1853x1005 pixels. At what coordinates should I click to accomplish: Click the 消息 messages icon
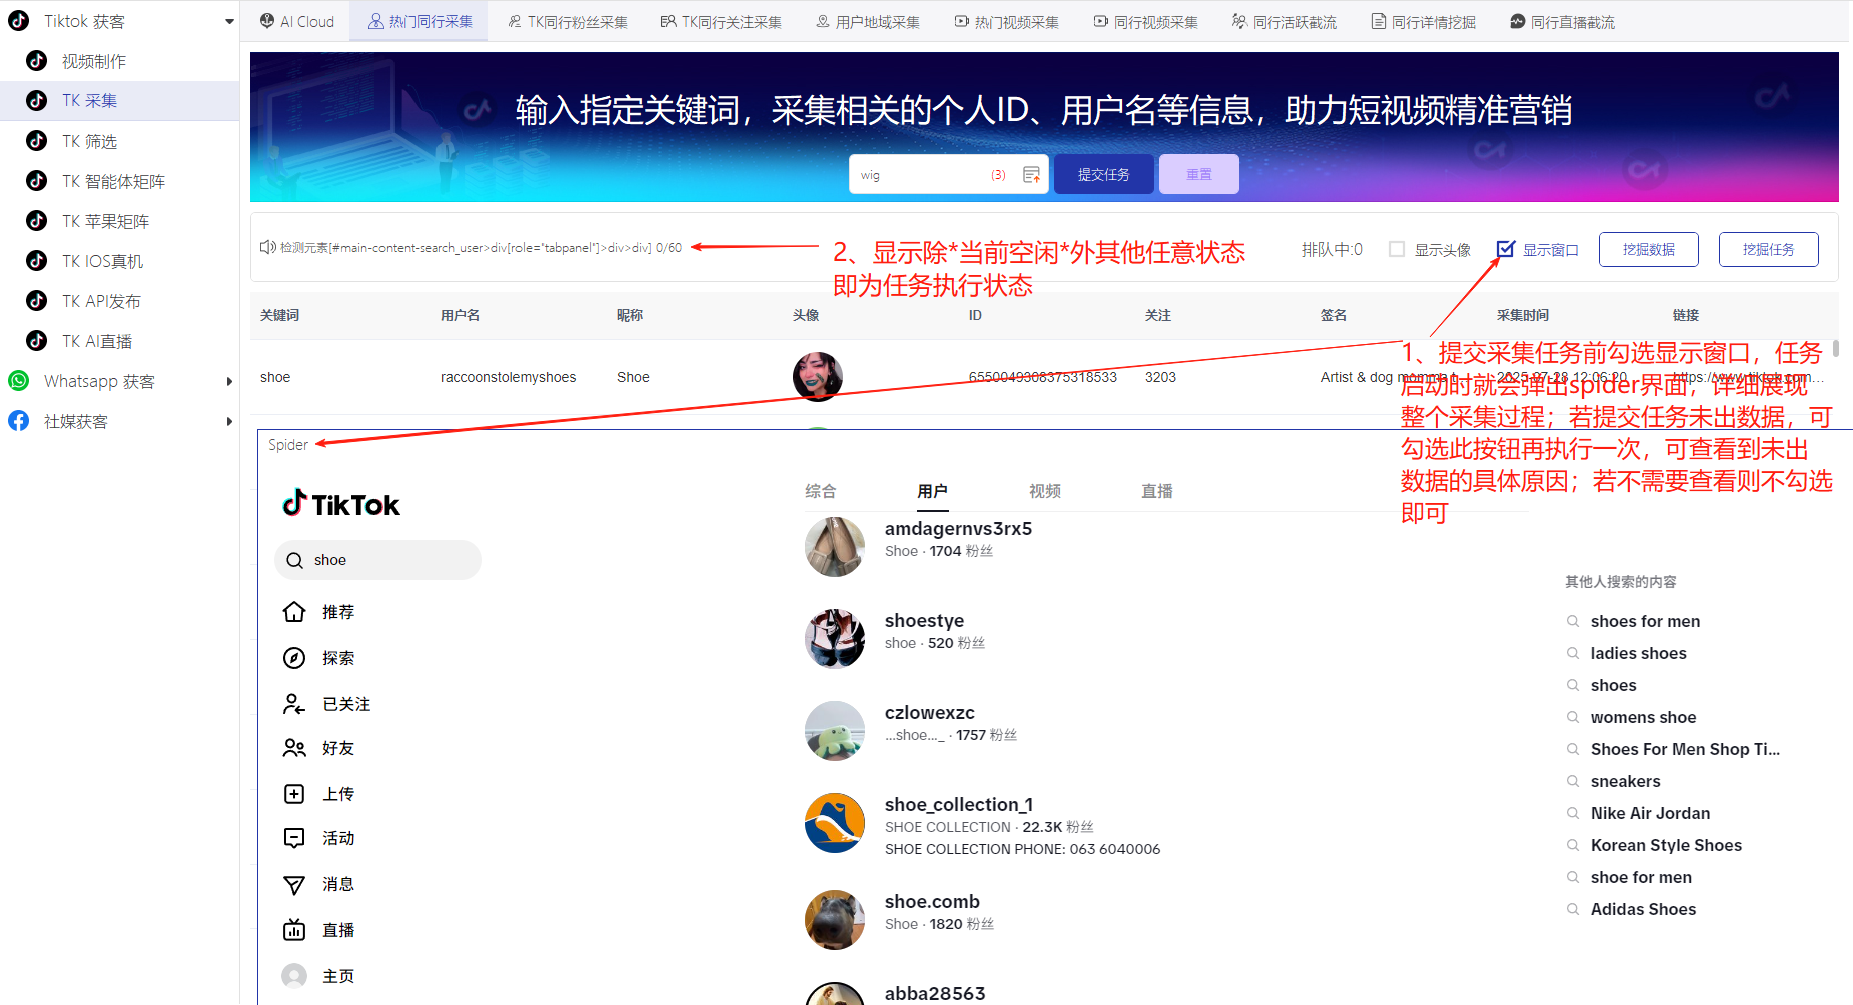coord(294,884)
